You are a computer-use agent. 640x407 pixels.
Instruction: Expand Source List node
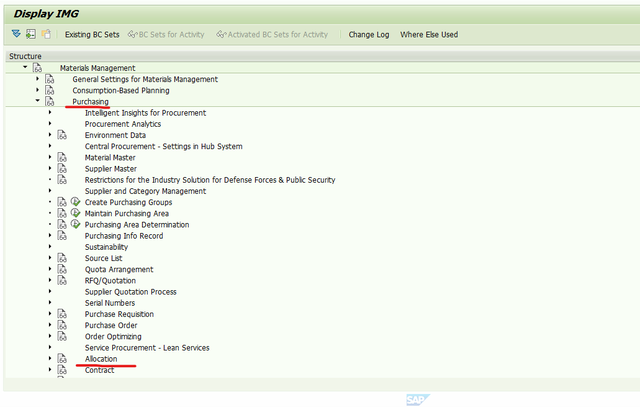(50, 258)
